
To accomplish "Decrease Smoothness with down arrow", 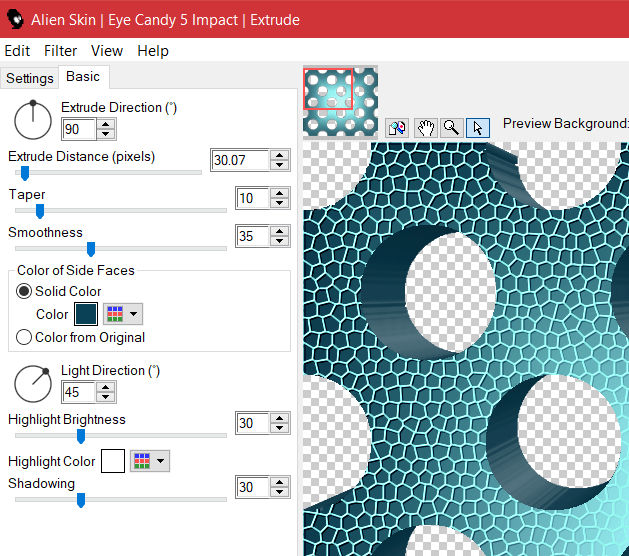I will [x=280, y=241].
